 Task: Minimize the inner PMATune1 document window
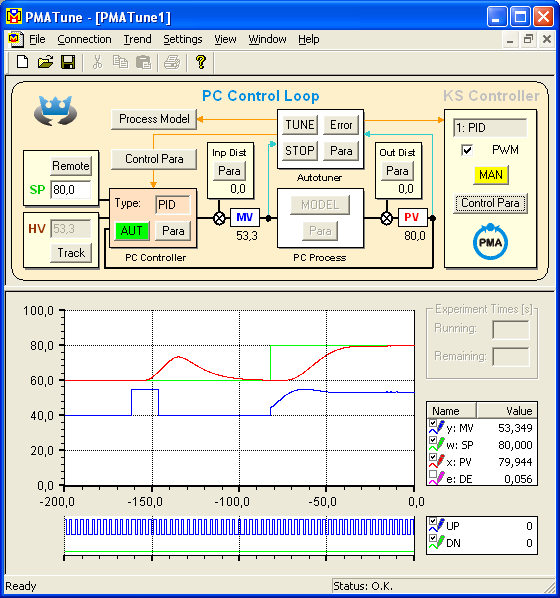[510, 39]
